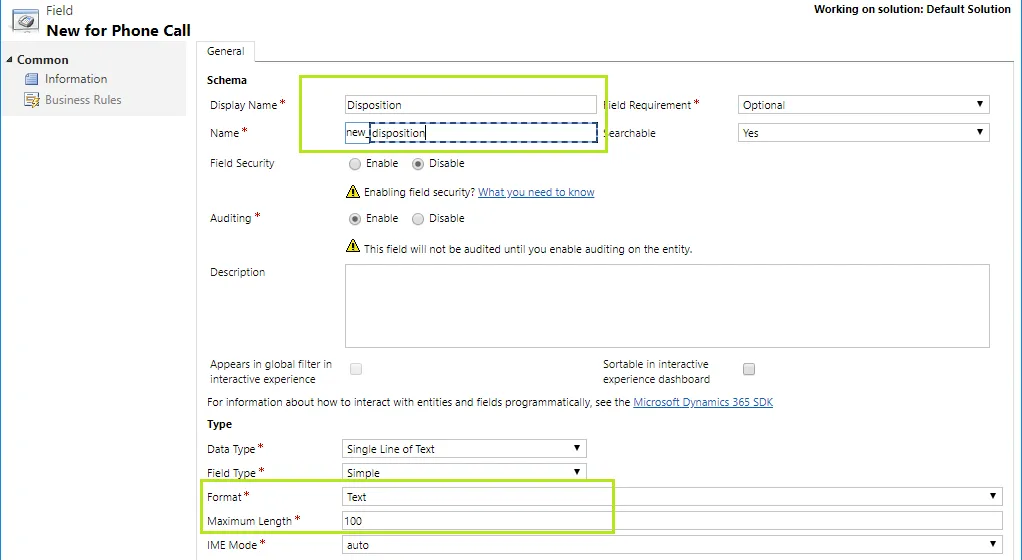Open the Field Type dropdown

point(464,472)
